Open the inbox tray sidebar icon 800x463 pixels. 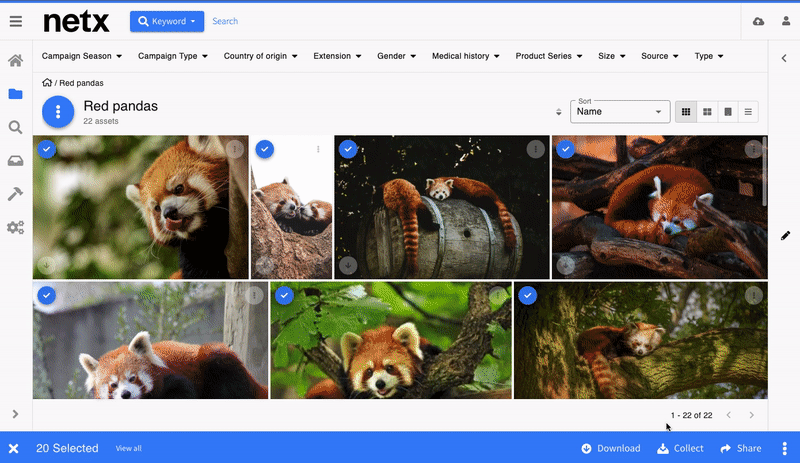(x=15, y=161)
